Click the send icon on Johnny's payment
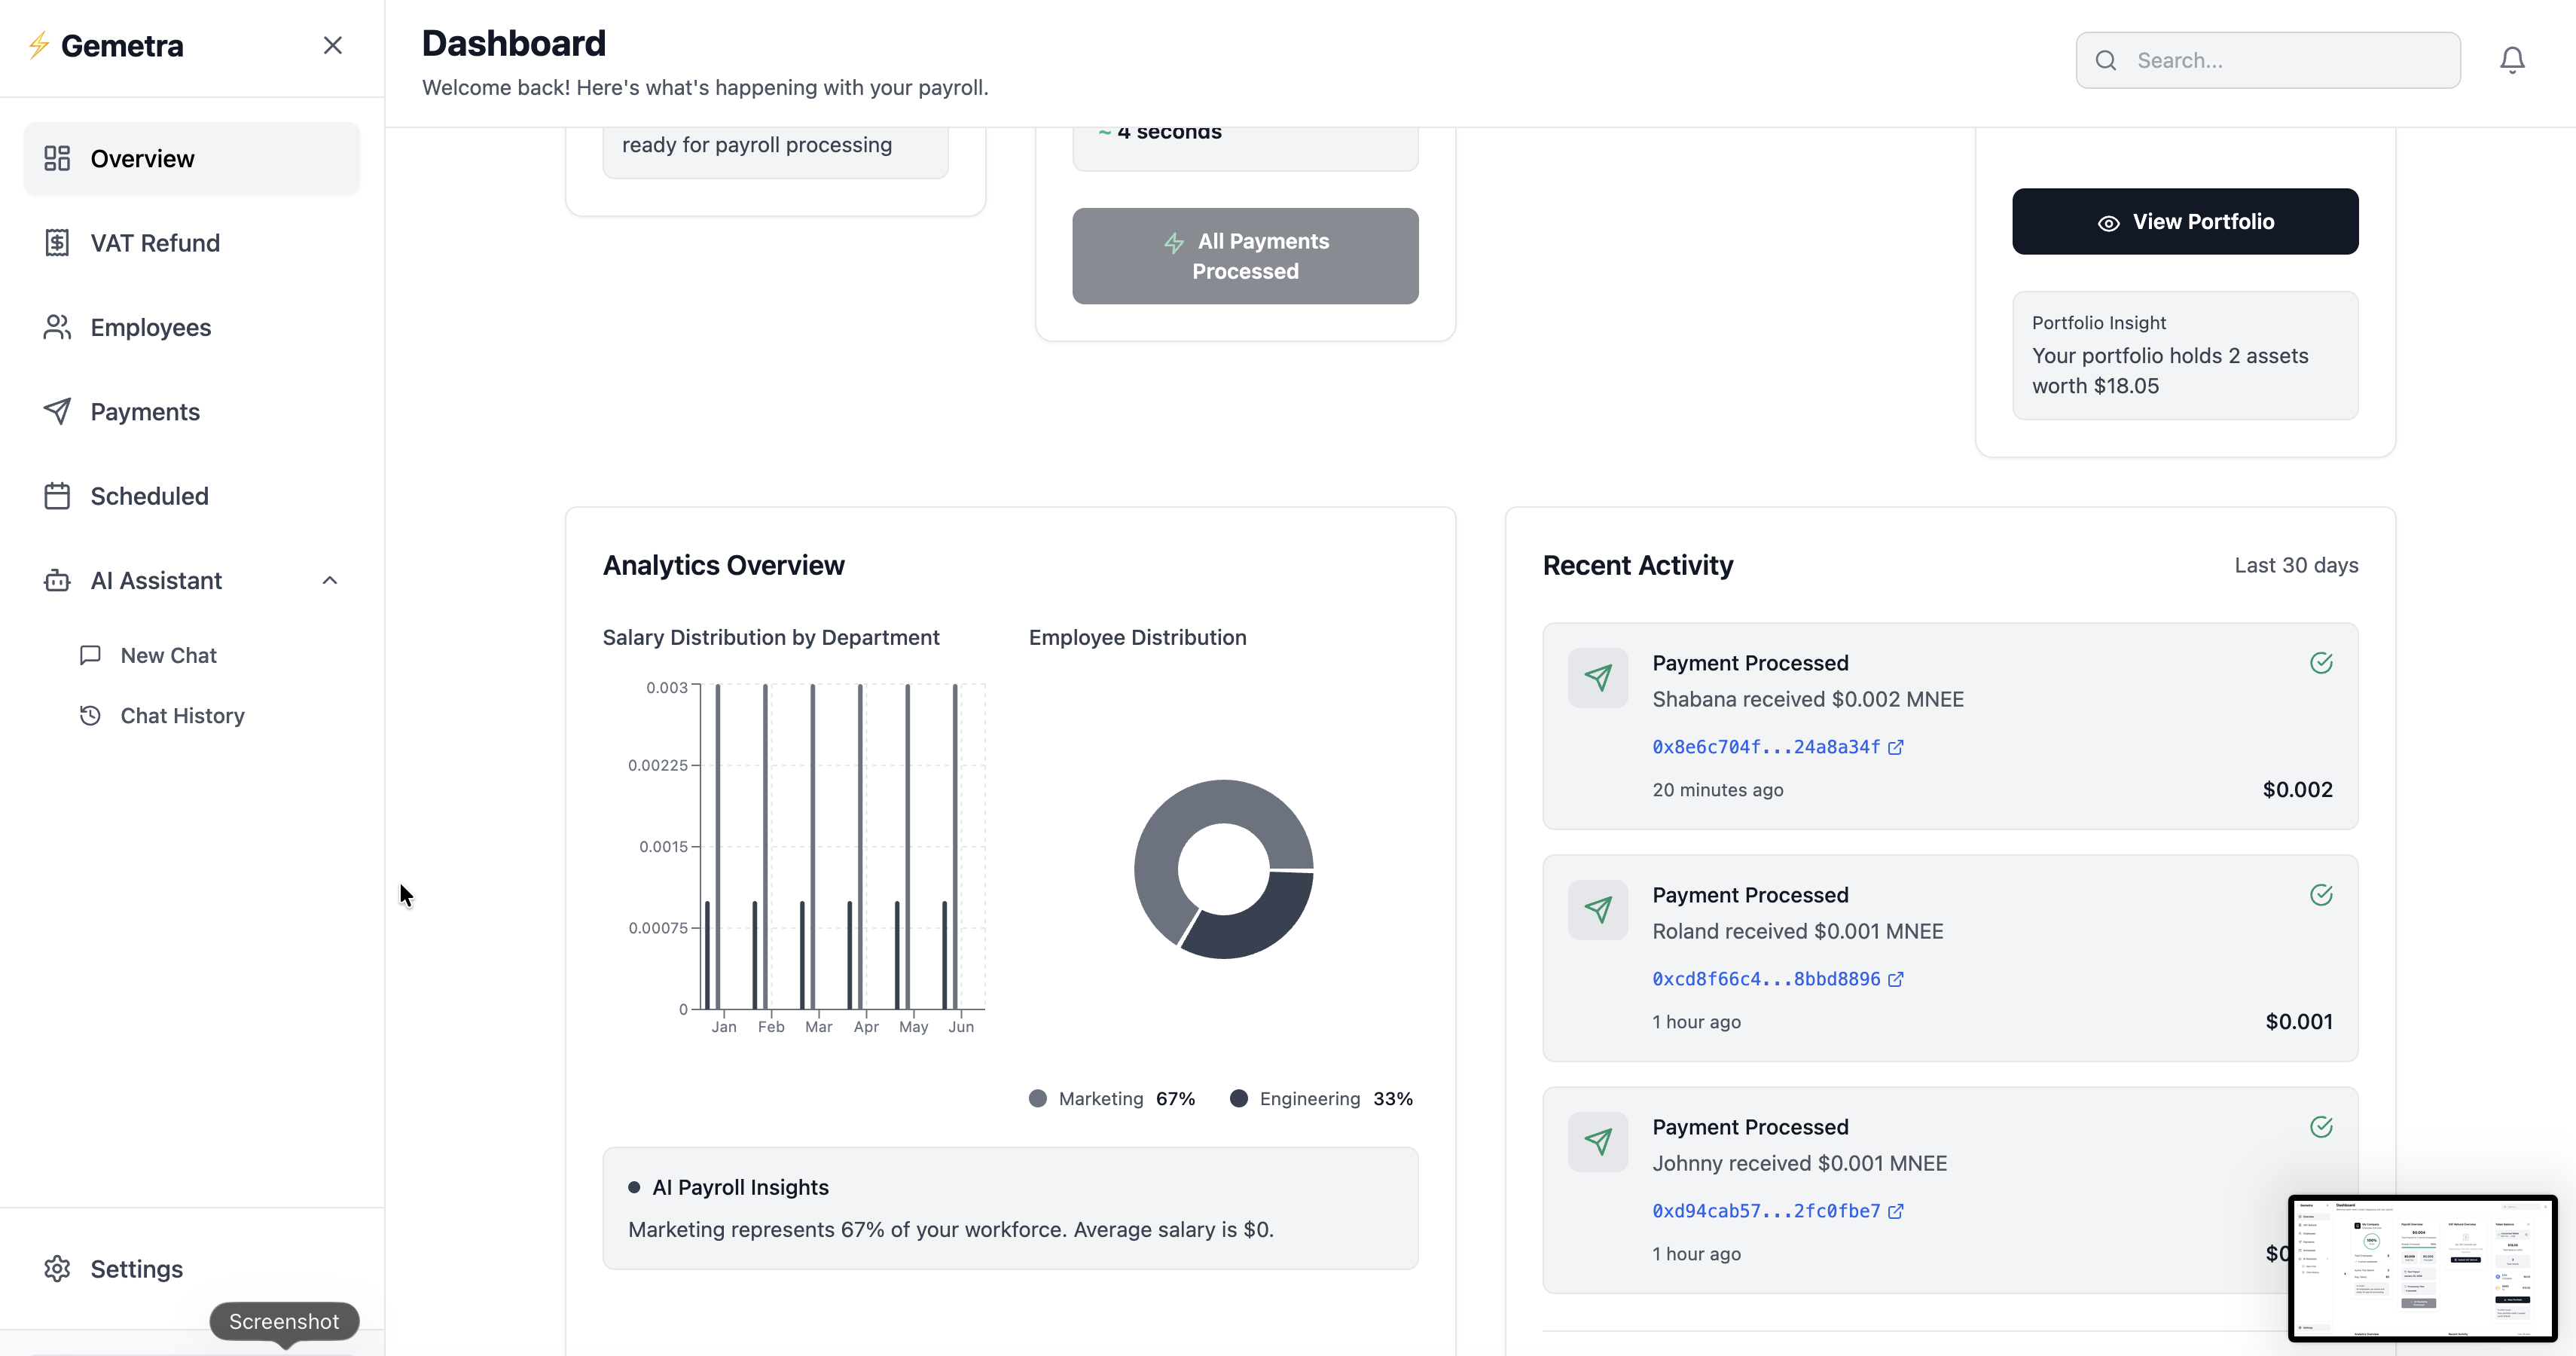This screenshot has width=2576, height=1356. (1598, 1141)
